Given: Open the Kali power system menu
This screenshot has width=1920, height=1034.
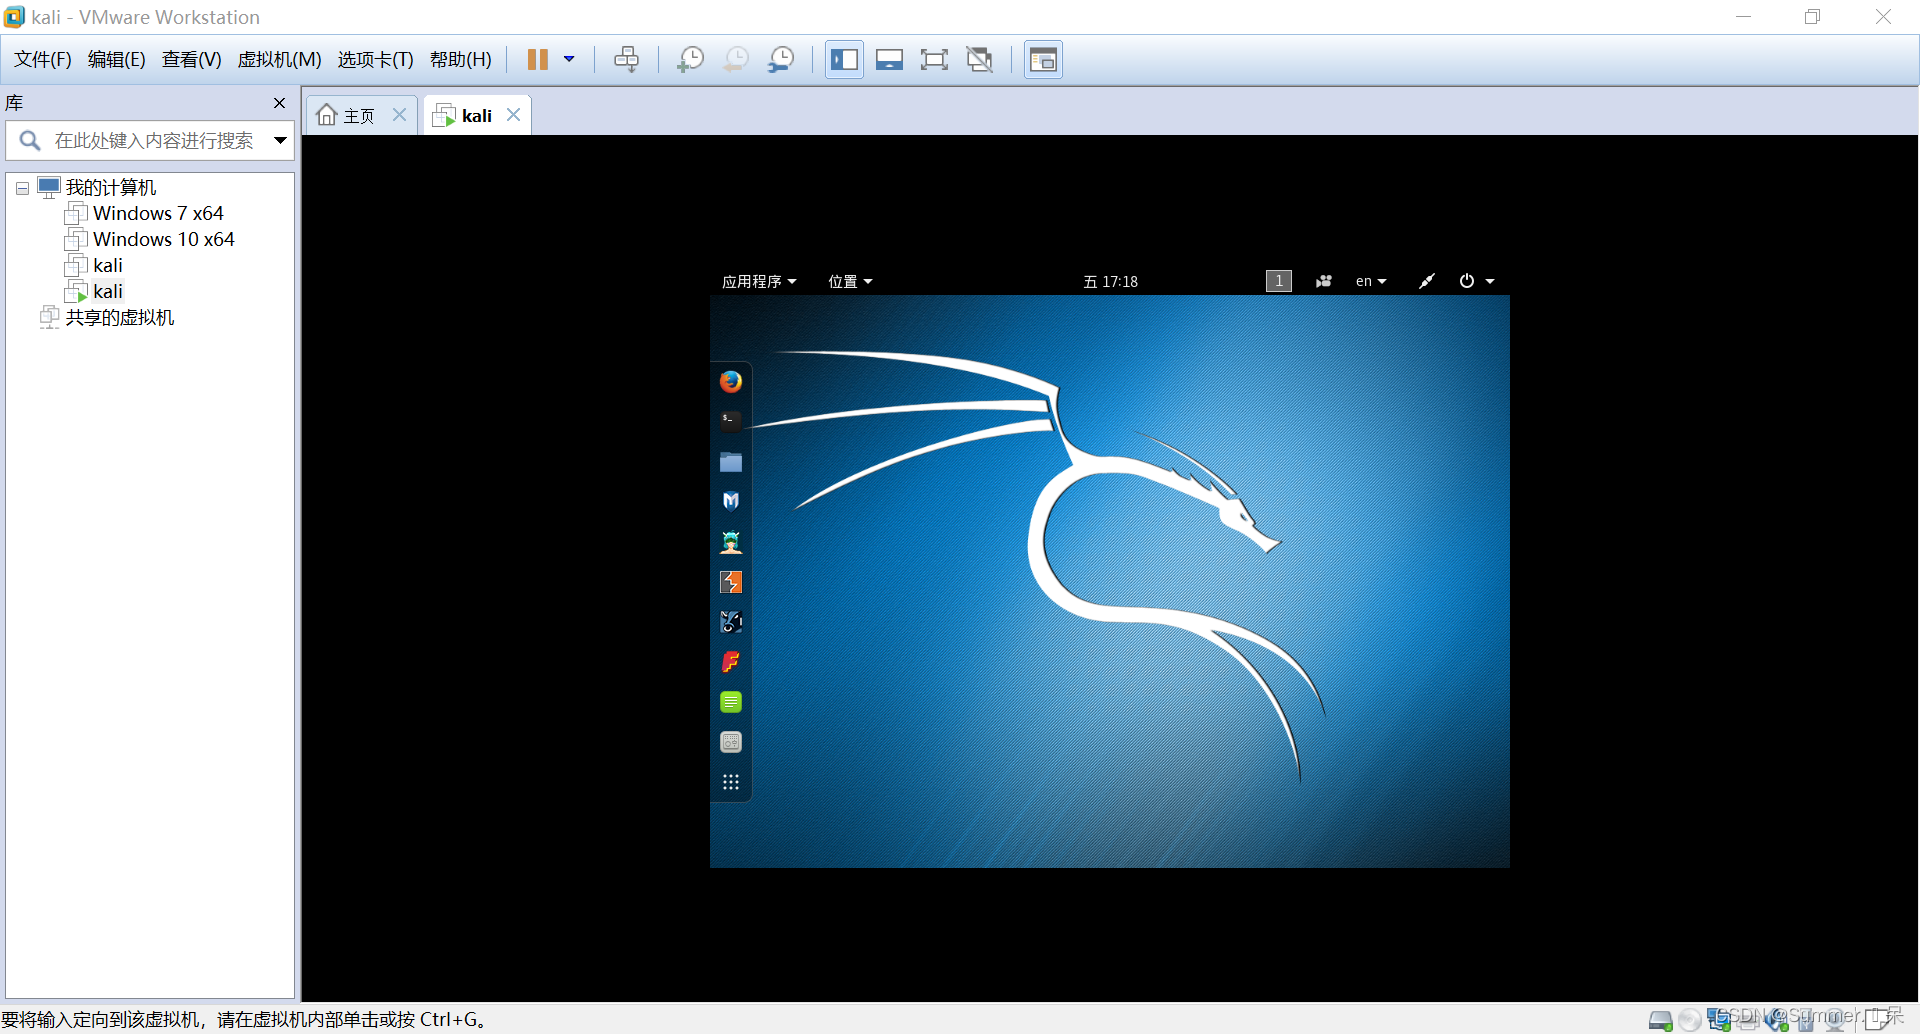Looking at the screenshot, I should [x=1476, y=281].
